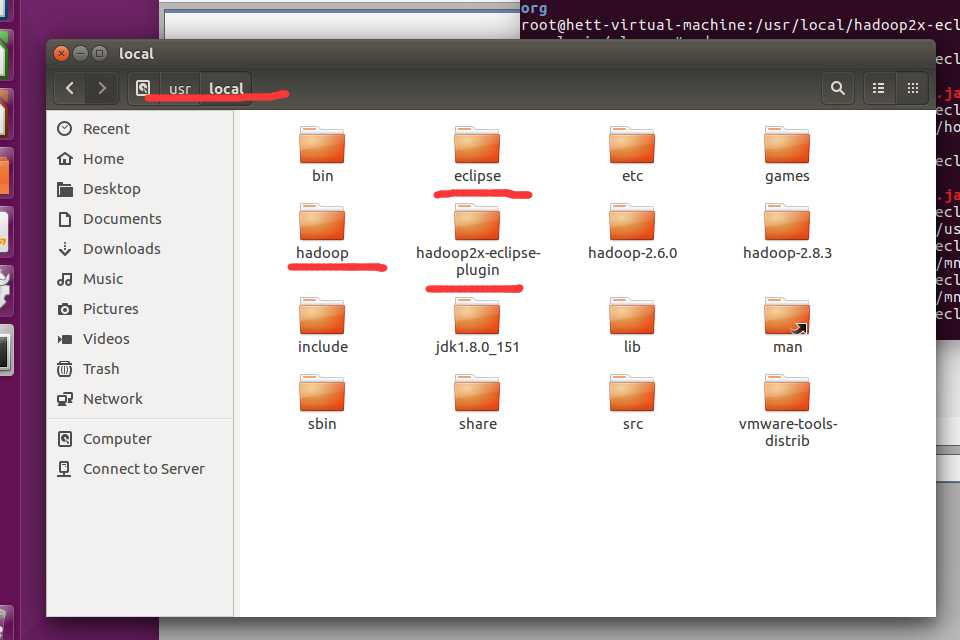Select the include folder icon
This screenshot has width=960, height=640.
(x=322, y=317)
